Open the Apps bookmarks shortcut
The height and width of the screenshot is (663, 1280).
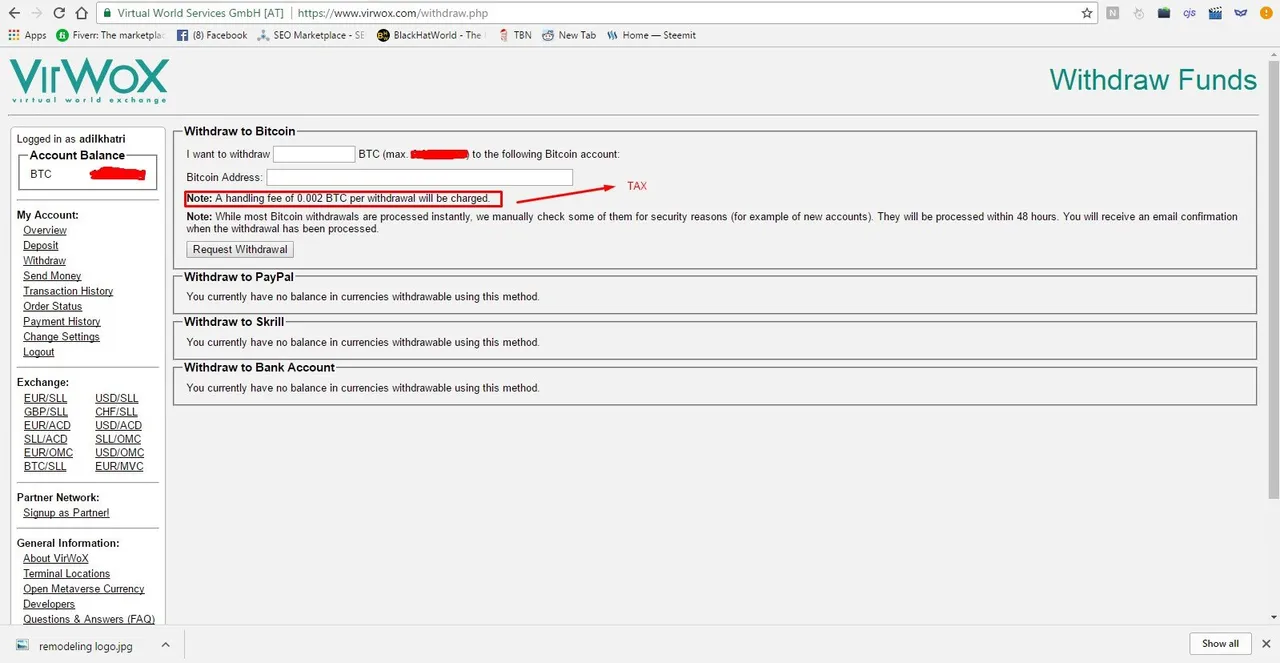27,35
